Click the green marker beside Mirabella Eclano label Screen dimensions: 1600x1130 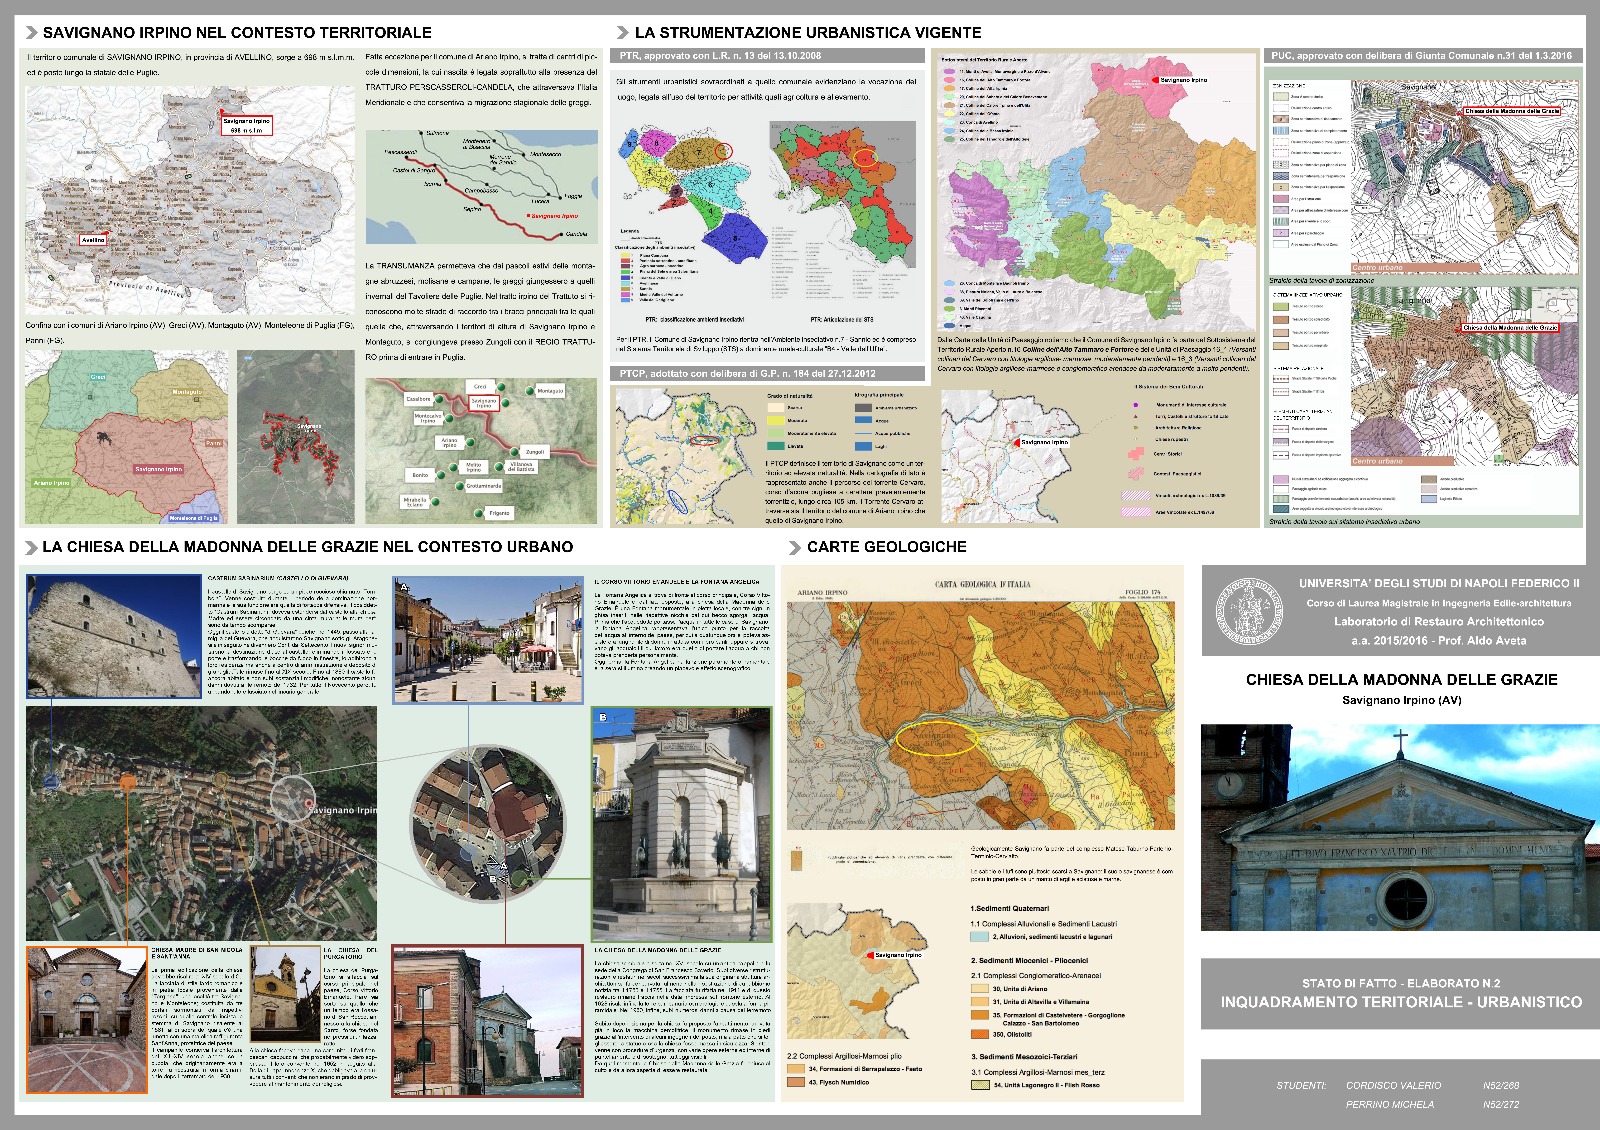pyautogui.click(x=435, y=502)
